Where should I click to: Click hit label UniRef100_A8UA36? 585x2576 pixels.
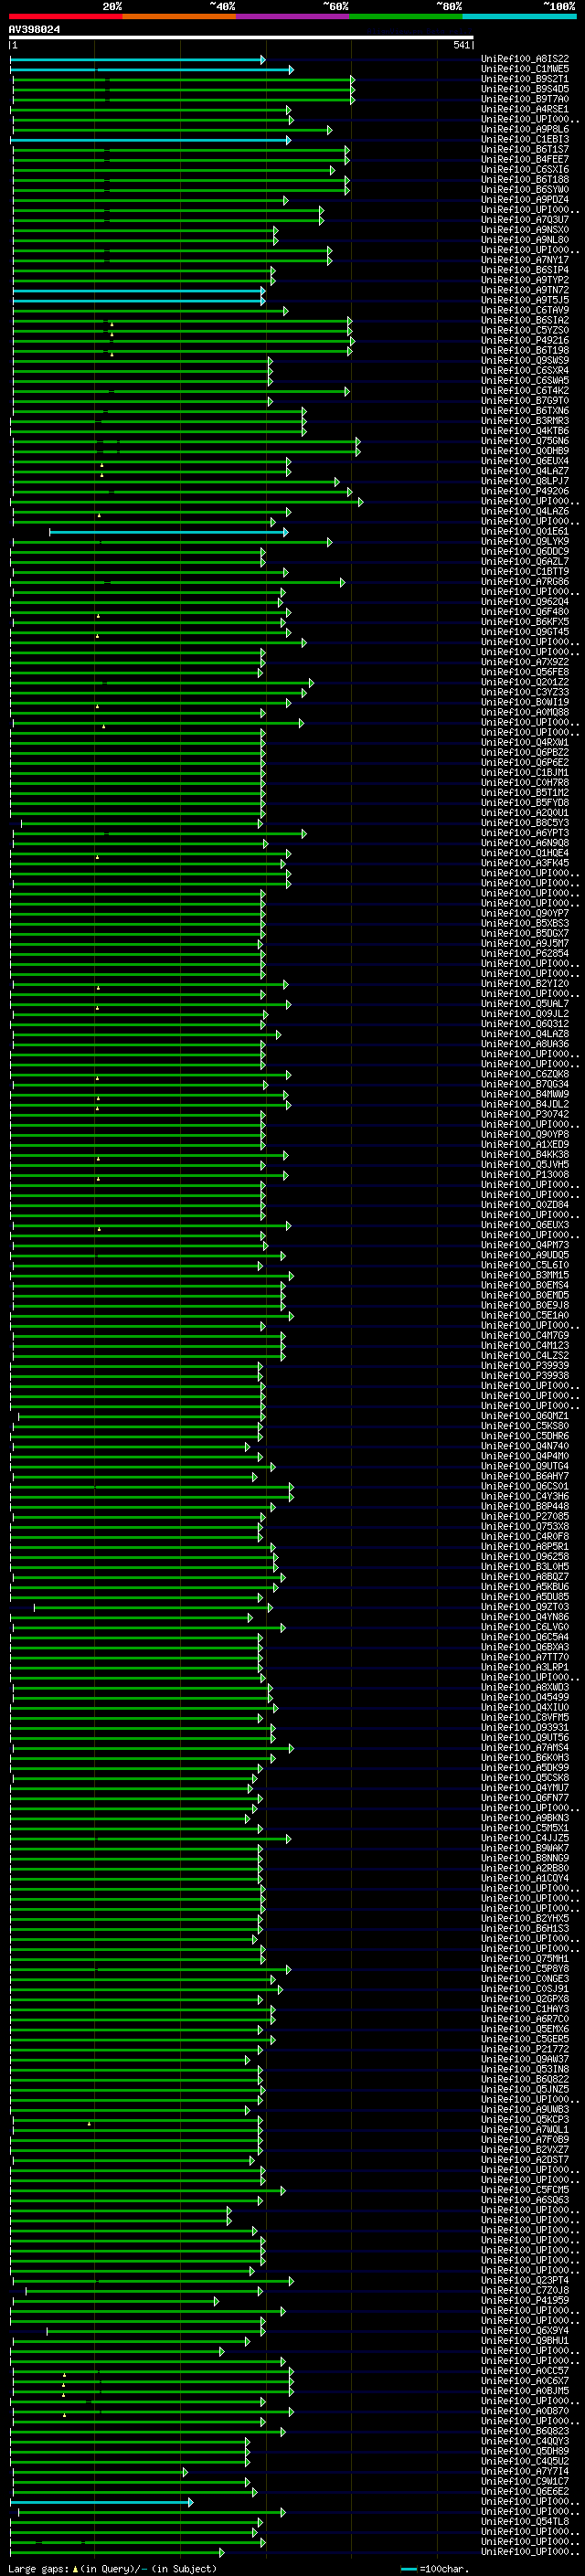pyautogui.click(x=525, y=1044)
